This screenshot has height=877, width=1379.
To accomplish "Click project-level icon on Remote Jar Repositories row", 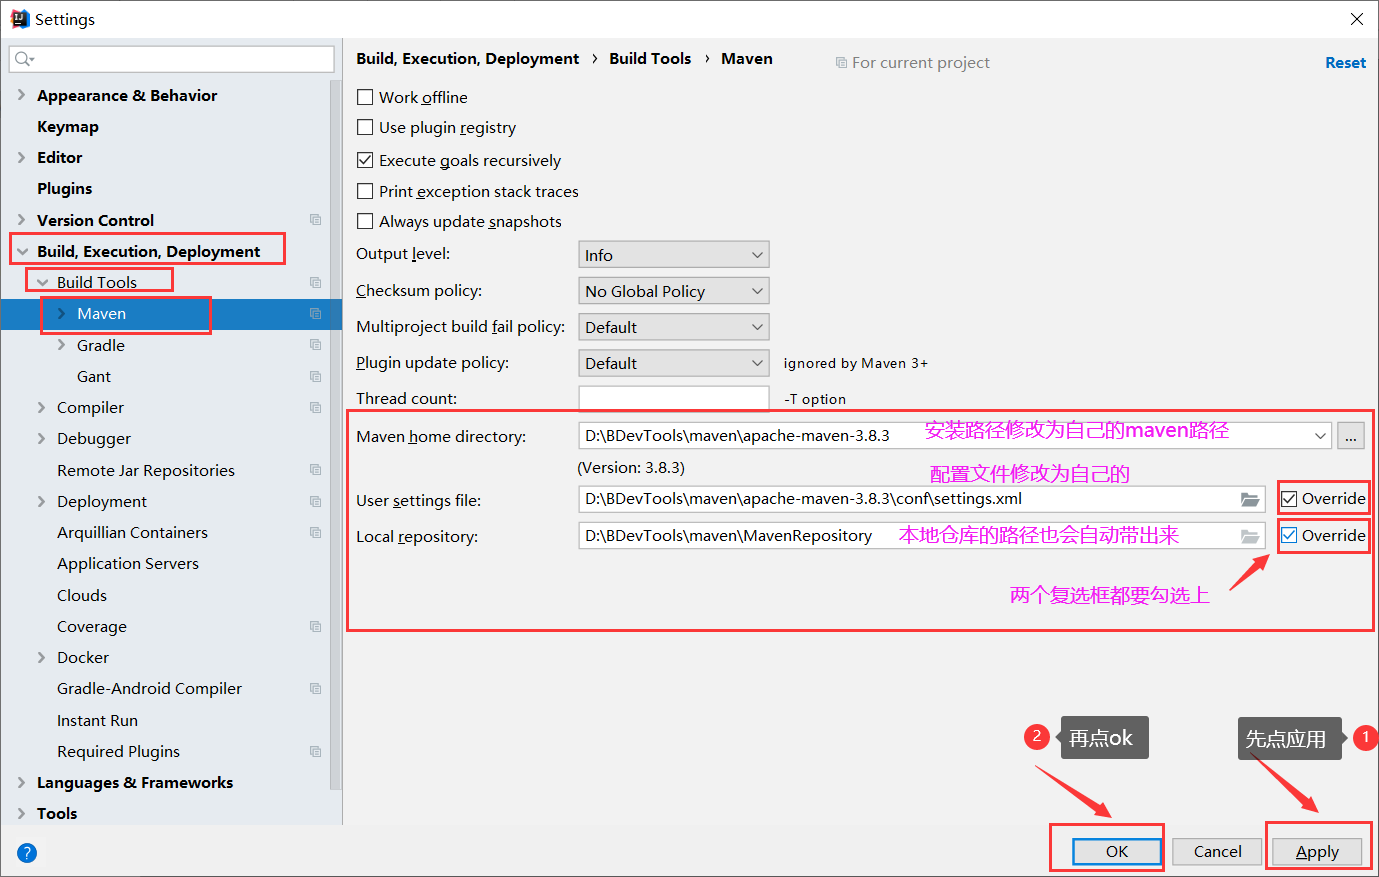I will pyautogui.click(x=316, y=470).
